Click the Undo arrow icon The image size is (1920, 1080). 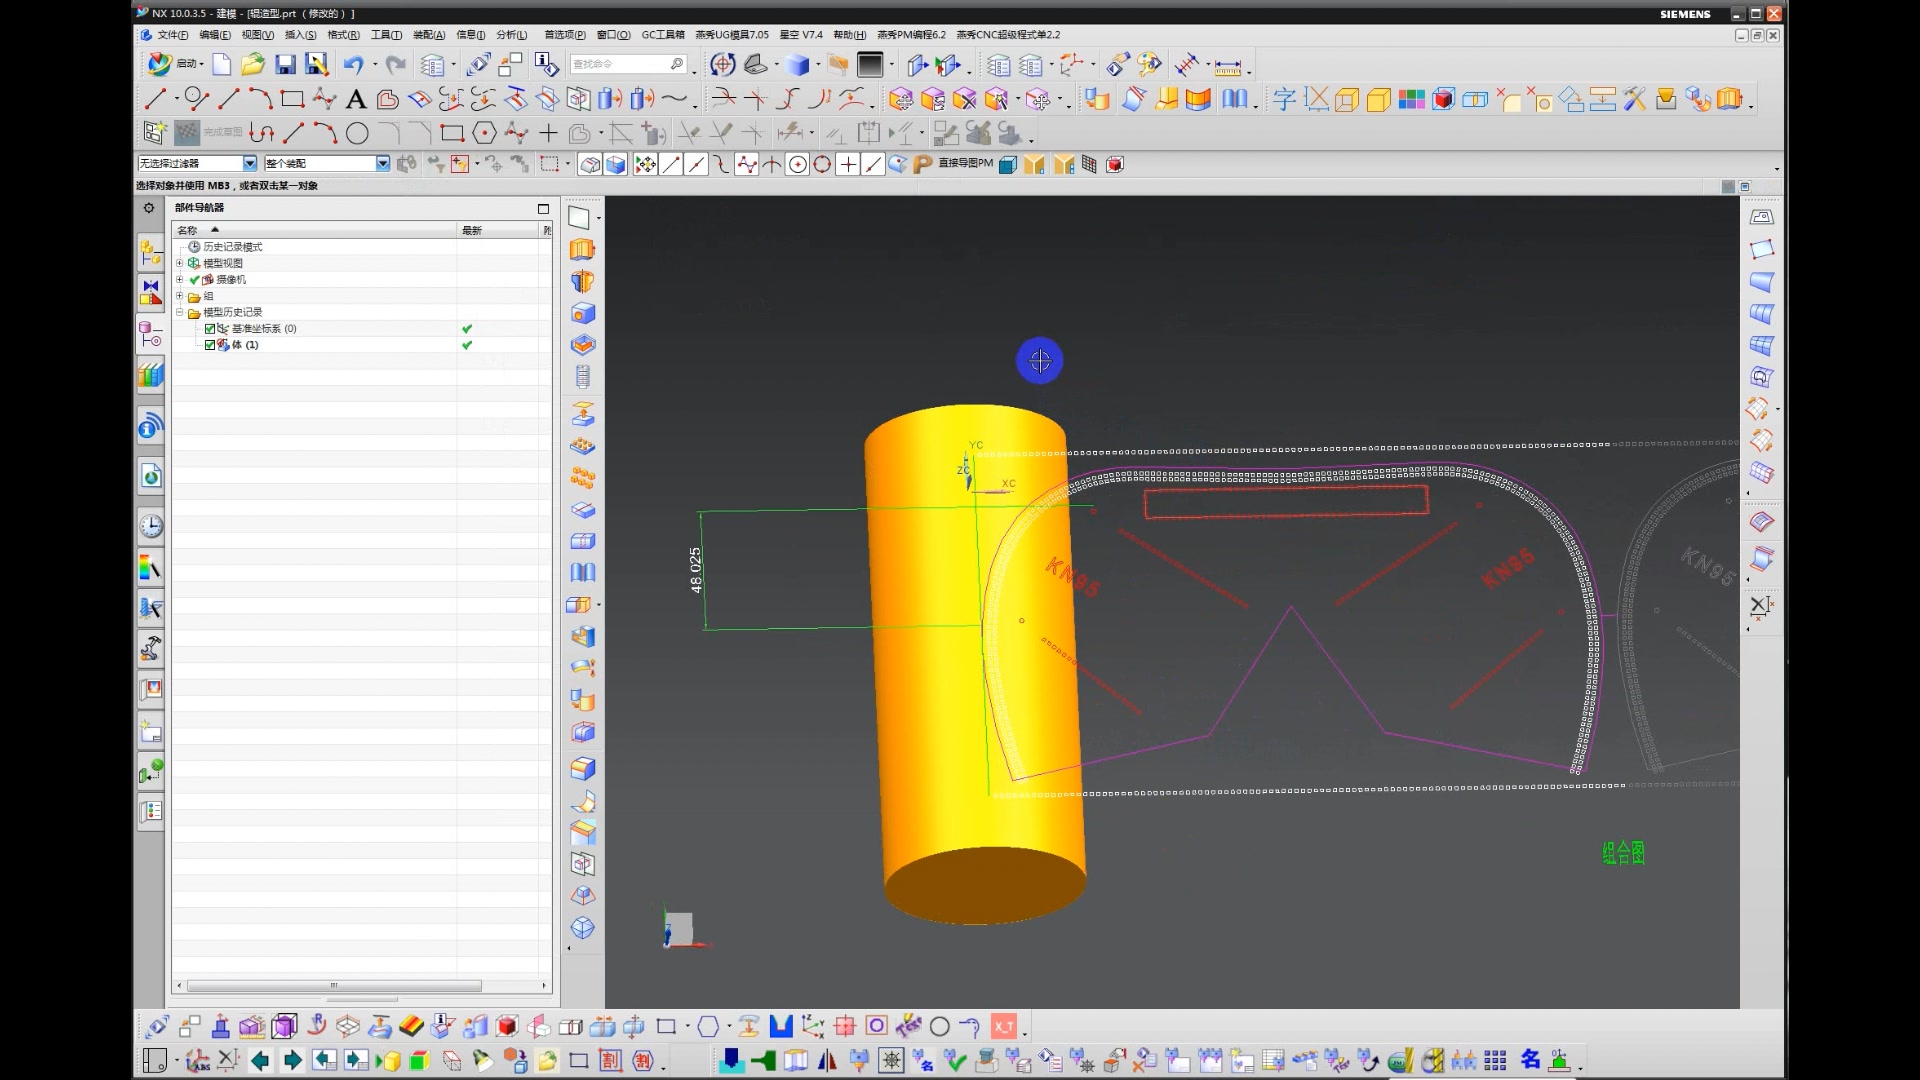click(353, 65)
